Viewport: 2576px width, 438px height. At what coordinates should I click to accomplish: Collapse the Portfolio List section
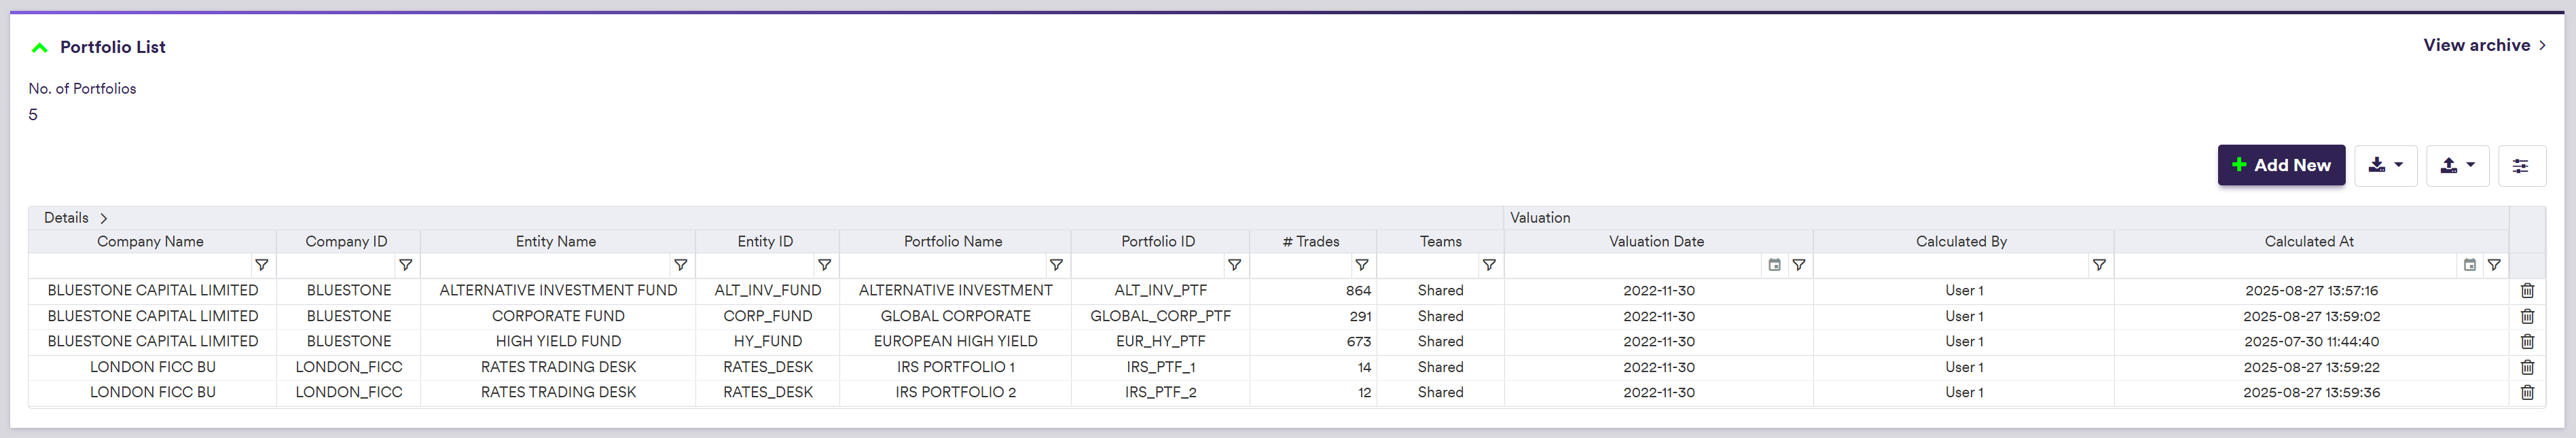point(40,47)
